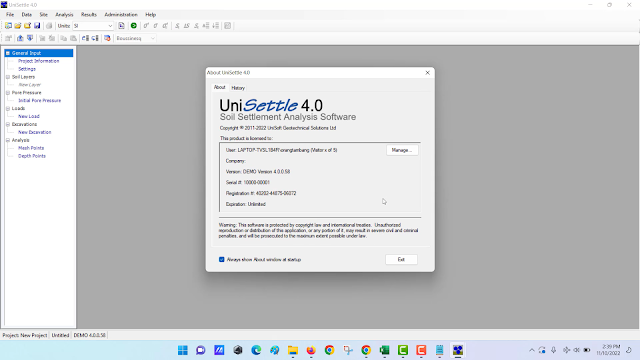This screenshot has height=360, width=640.
Task: Open Microsoft Edge from the taskbar
Action: 256,350
